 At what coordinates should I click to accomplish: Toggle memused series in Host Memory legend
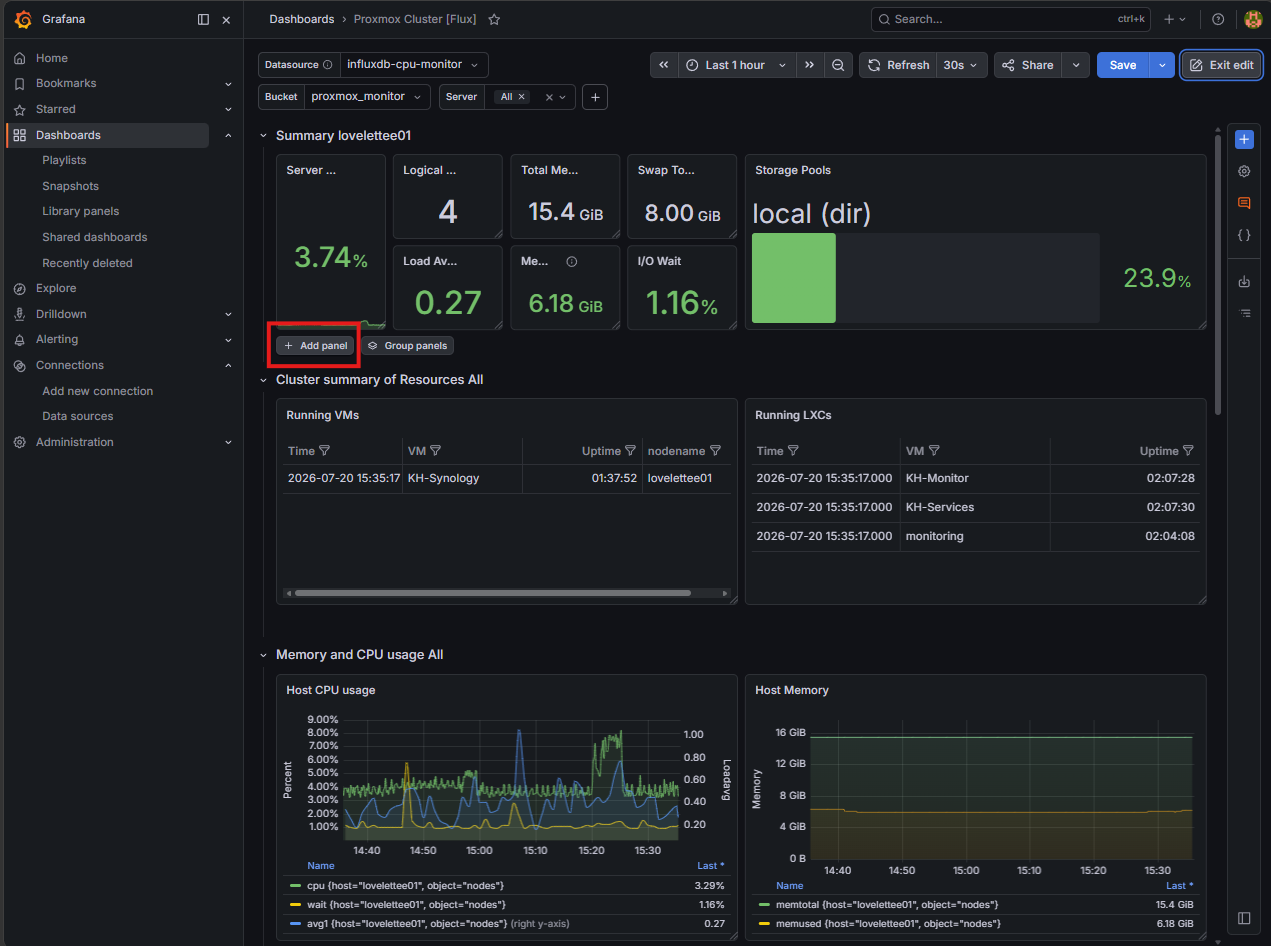pyautogui.click(x=880, y=923)
